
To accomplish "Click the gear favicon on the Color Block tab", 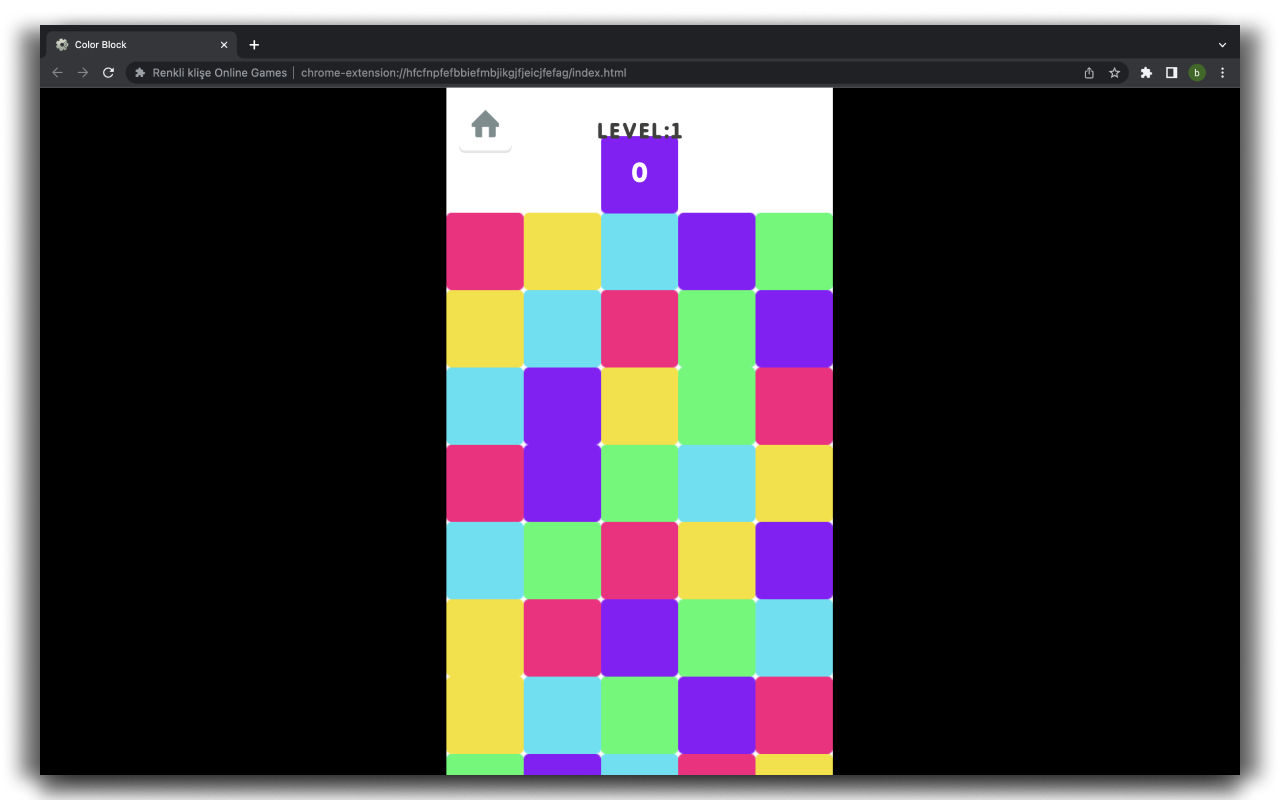I will click(x=62, y=44).
